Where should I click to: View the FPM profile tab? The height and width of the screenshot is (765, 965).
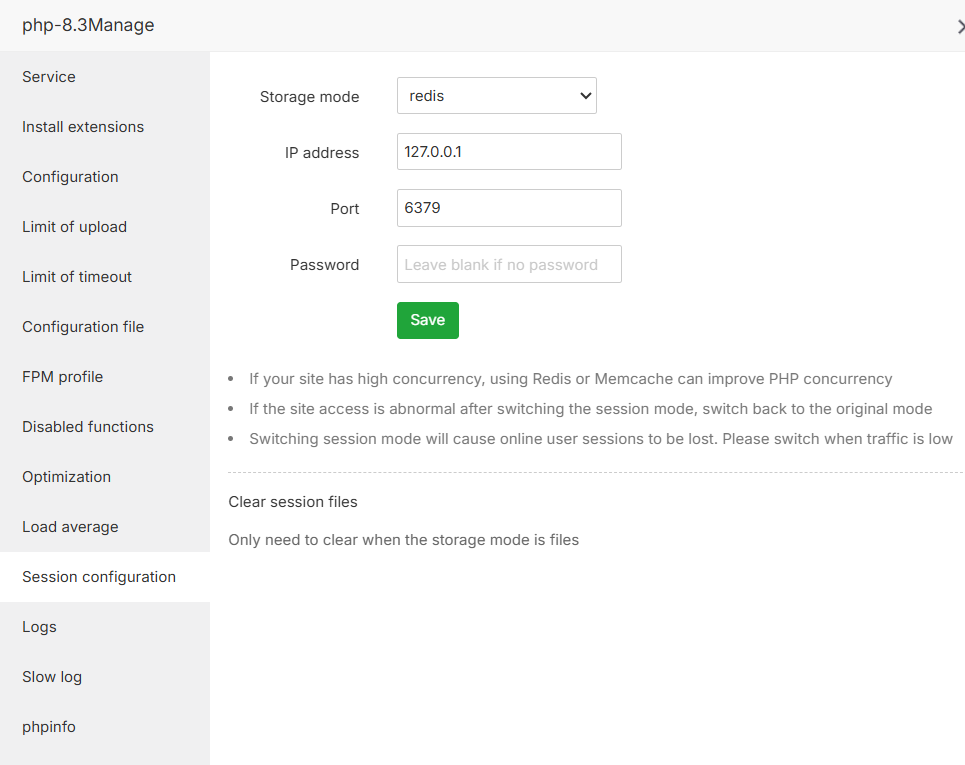pyautogui.click(x=62, y=377)
